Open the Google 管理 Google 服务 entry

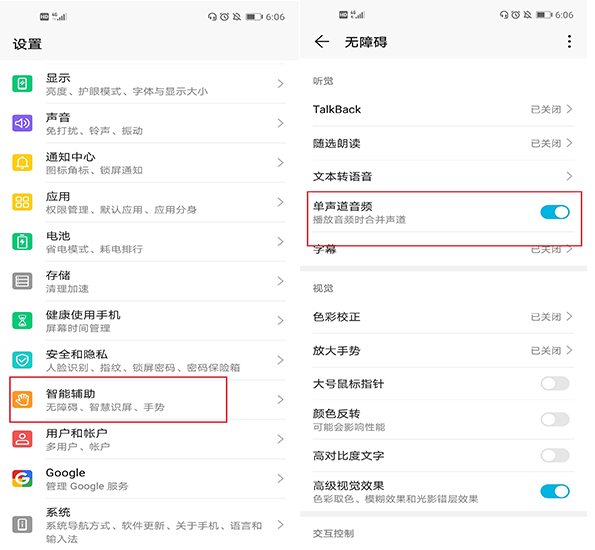(x=149, y=479)
